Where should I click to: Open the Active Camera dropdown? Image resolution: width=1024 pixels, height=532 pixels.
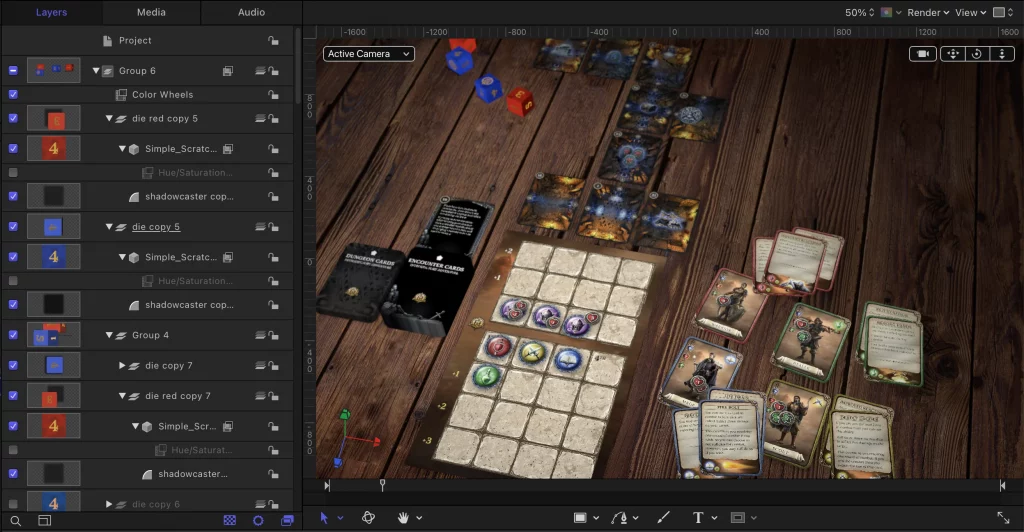click(369, 54)
